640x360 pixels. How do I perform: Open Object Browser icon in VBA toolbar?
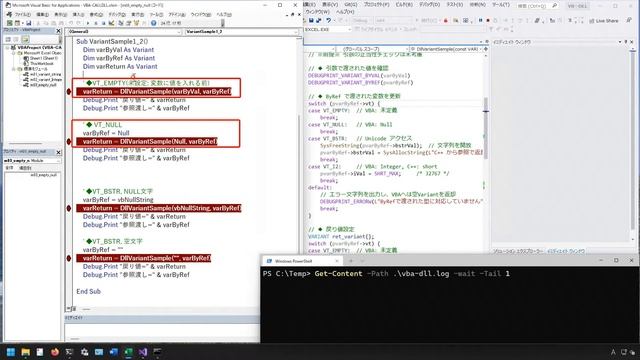136,23
